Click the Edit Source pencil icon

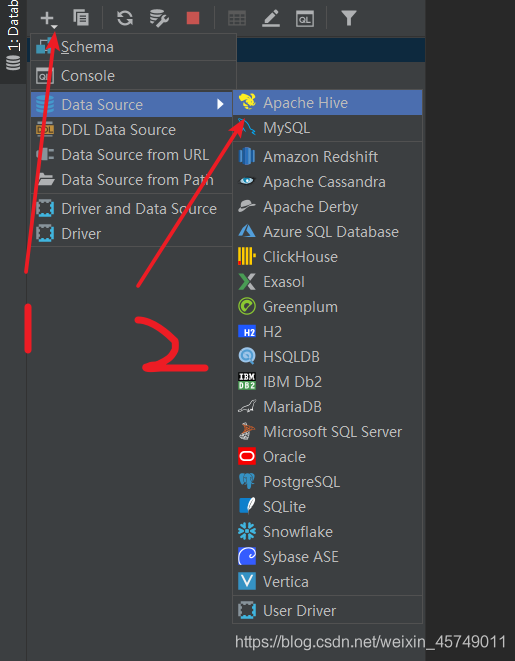click(271, 19)
